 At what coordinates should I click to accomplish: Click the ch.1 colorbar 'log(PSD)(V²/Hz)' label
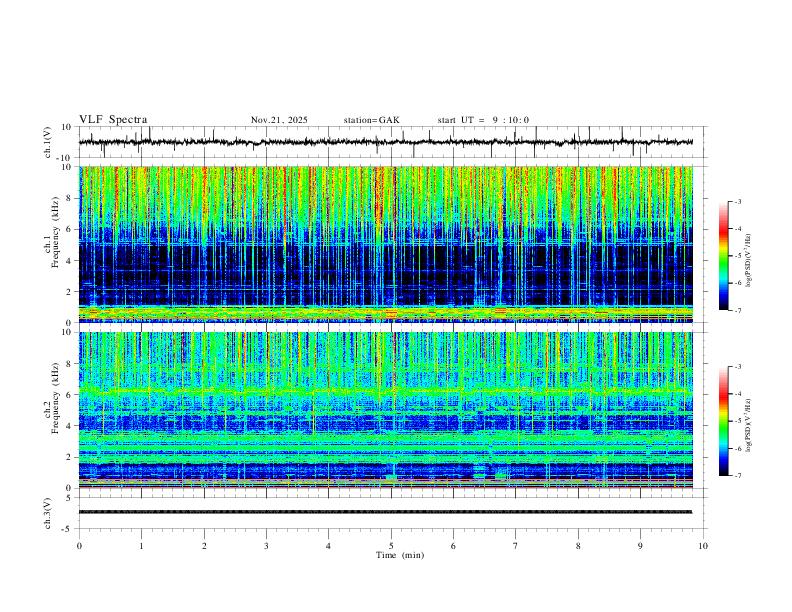(748, 260)
